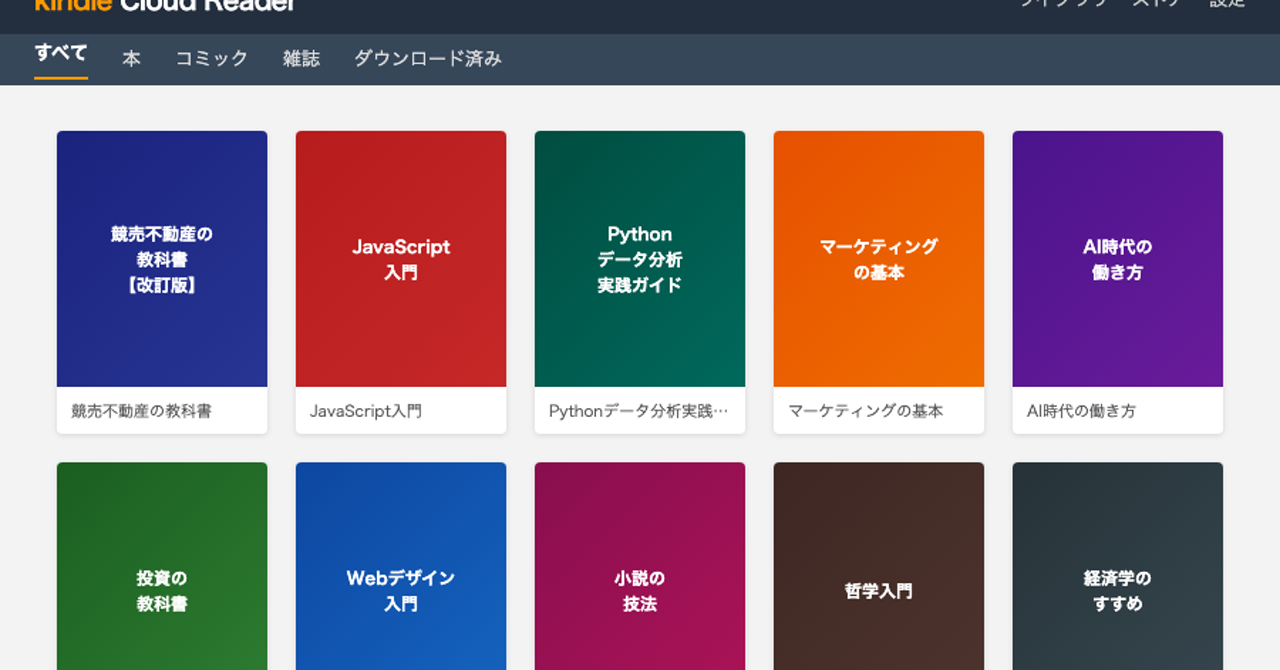Open the green Pythonデータ分析実践ガイド cover
Viewport: 1280px width, 670px height.
[640, 259]
